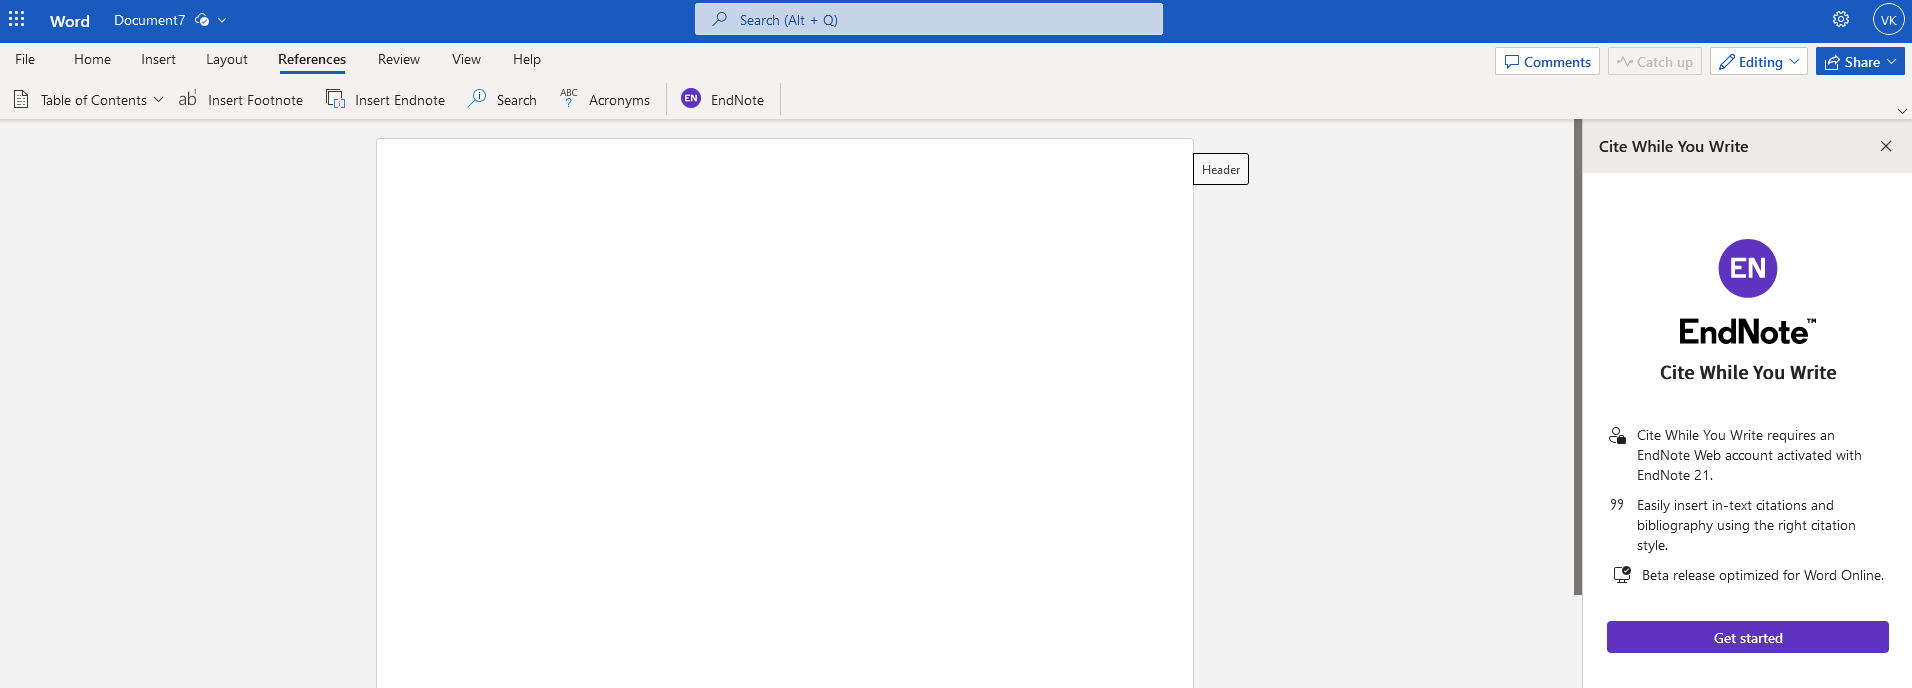Click in the Search (Alt + Q) box
This screenshot has height=688, width=1912.
[x=928, y=20]
